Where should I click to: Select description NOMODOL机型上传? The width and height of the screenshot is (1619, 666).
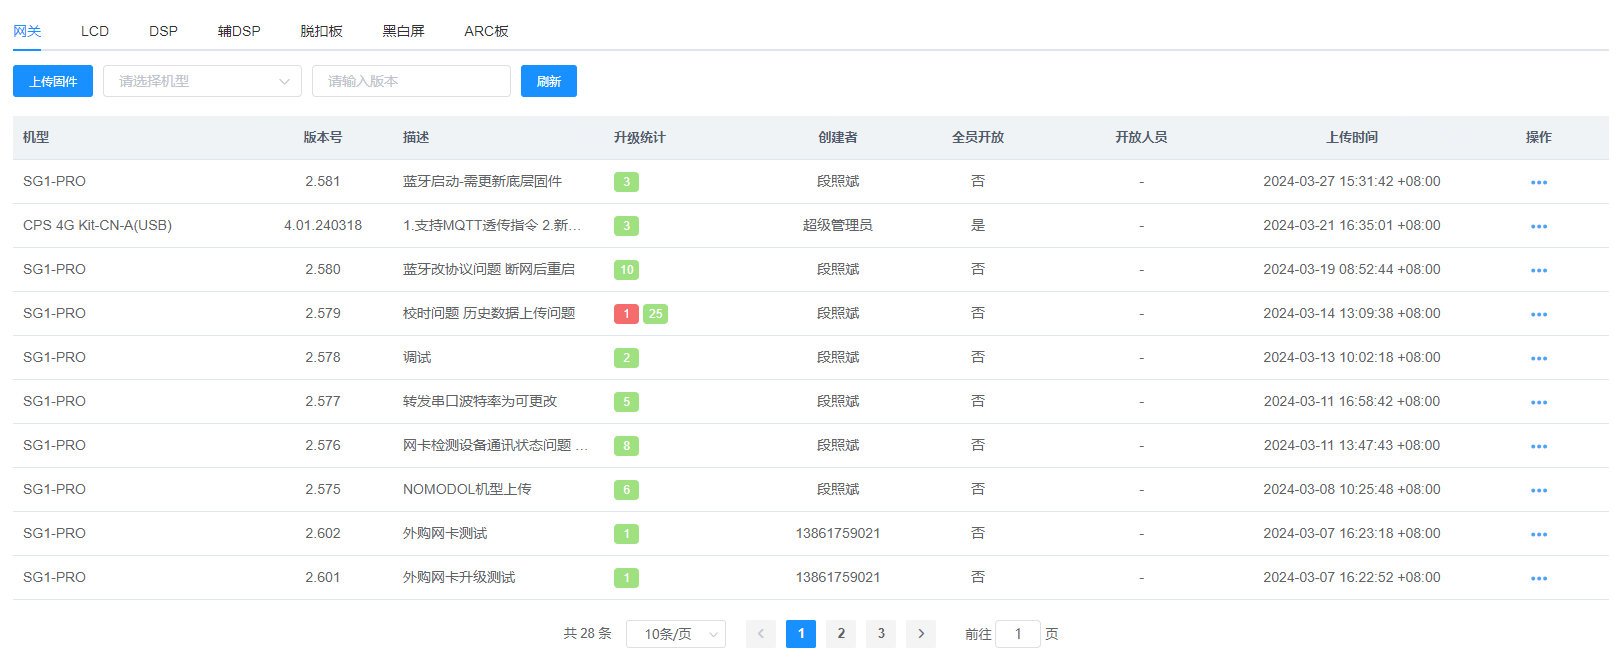tap(467, 489)
